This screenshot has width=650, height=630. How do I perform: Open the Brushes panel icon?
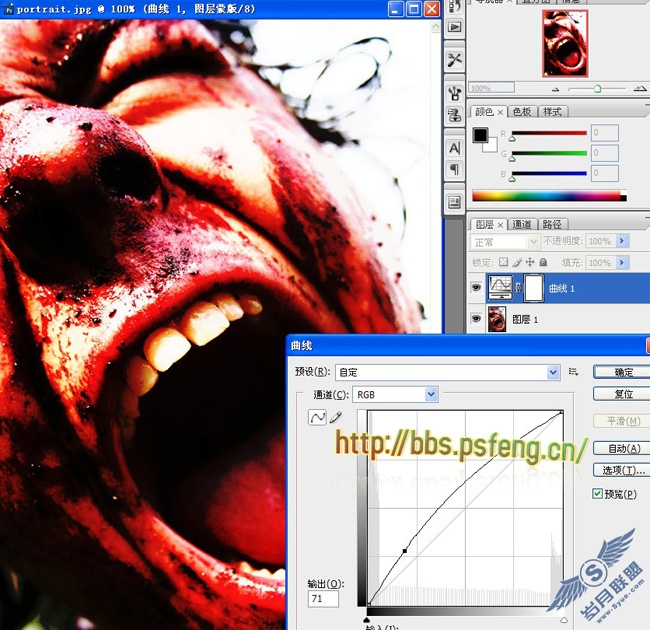[454, 93]
